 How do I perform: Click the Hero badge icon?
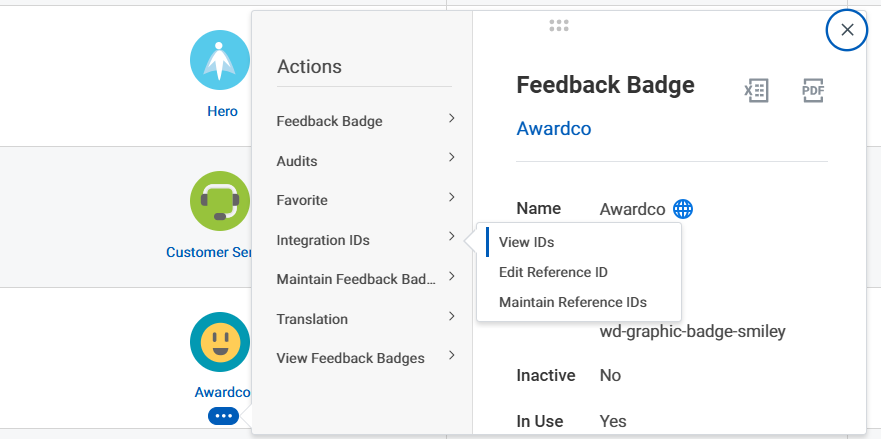click(x=219, y=60)
